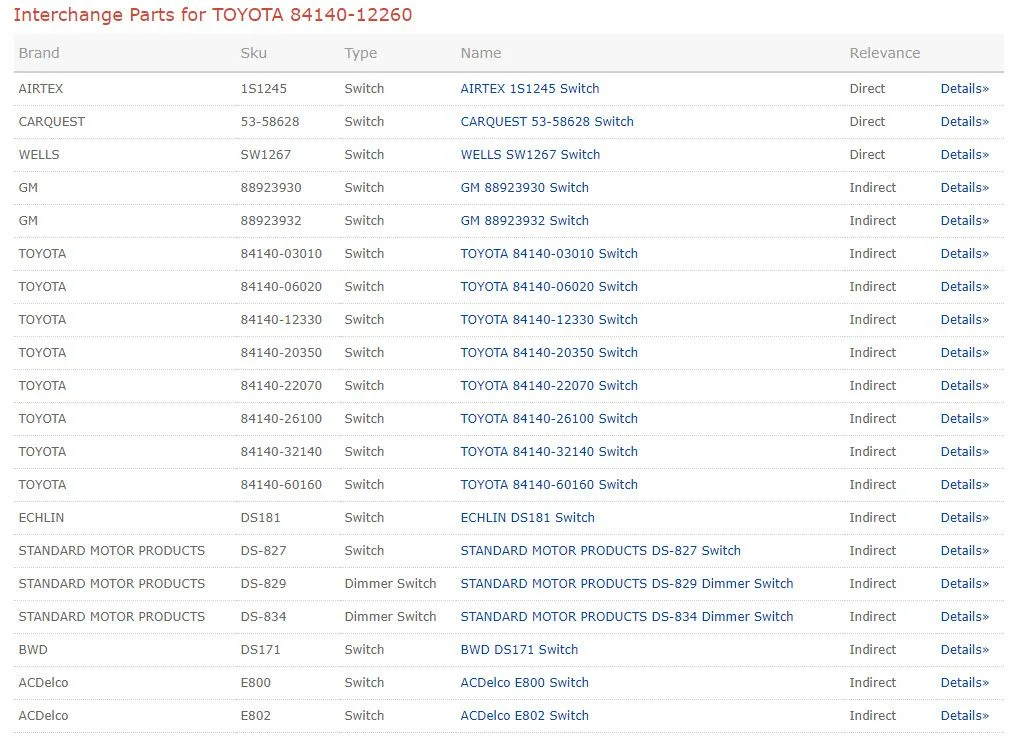View Details for the TOYOTA 84140-06020 row
Viewport: 1020px width, 746px height.
point(965,287)
